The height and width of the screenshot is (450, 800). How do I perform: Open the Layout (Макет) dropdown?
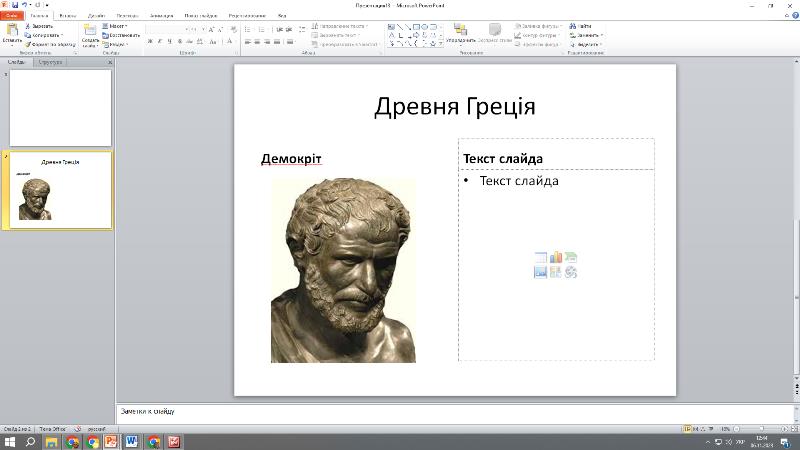[115, 26]
